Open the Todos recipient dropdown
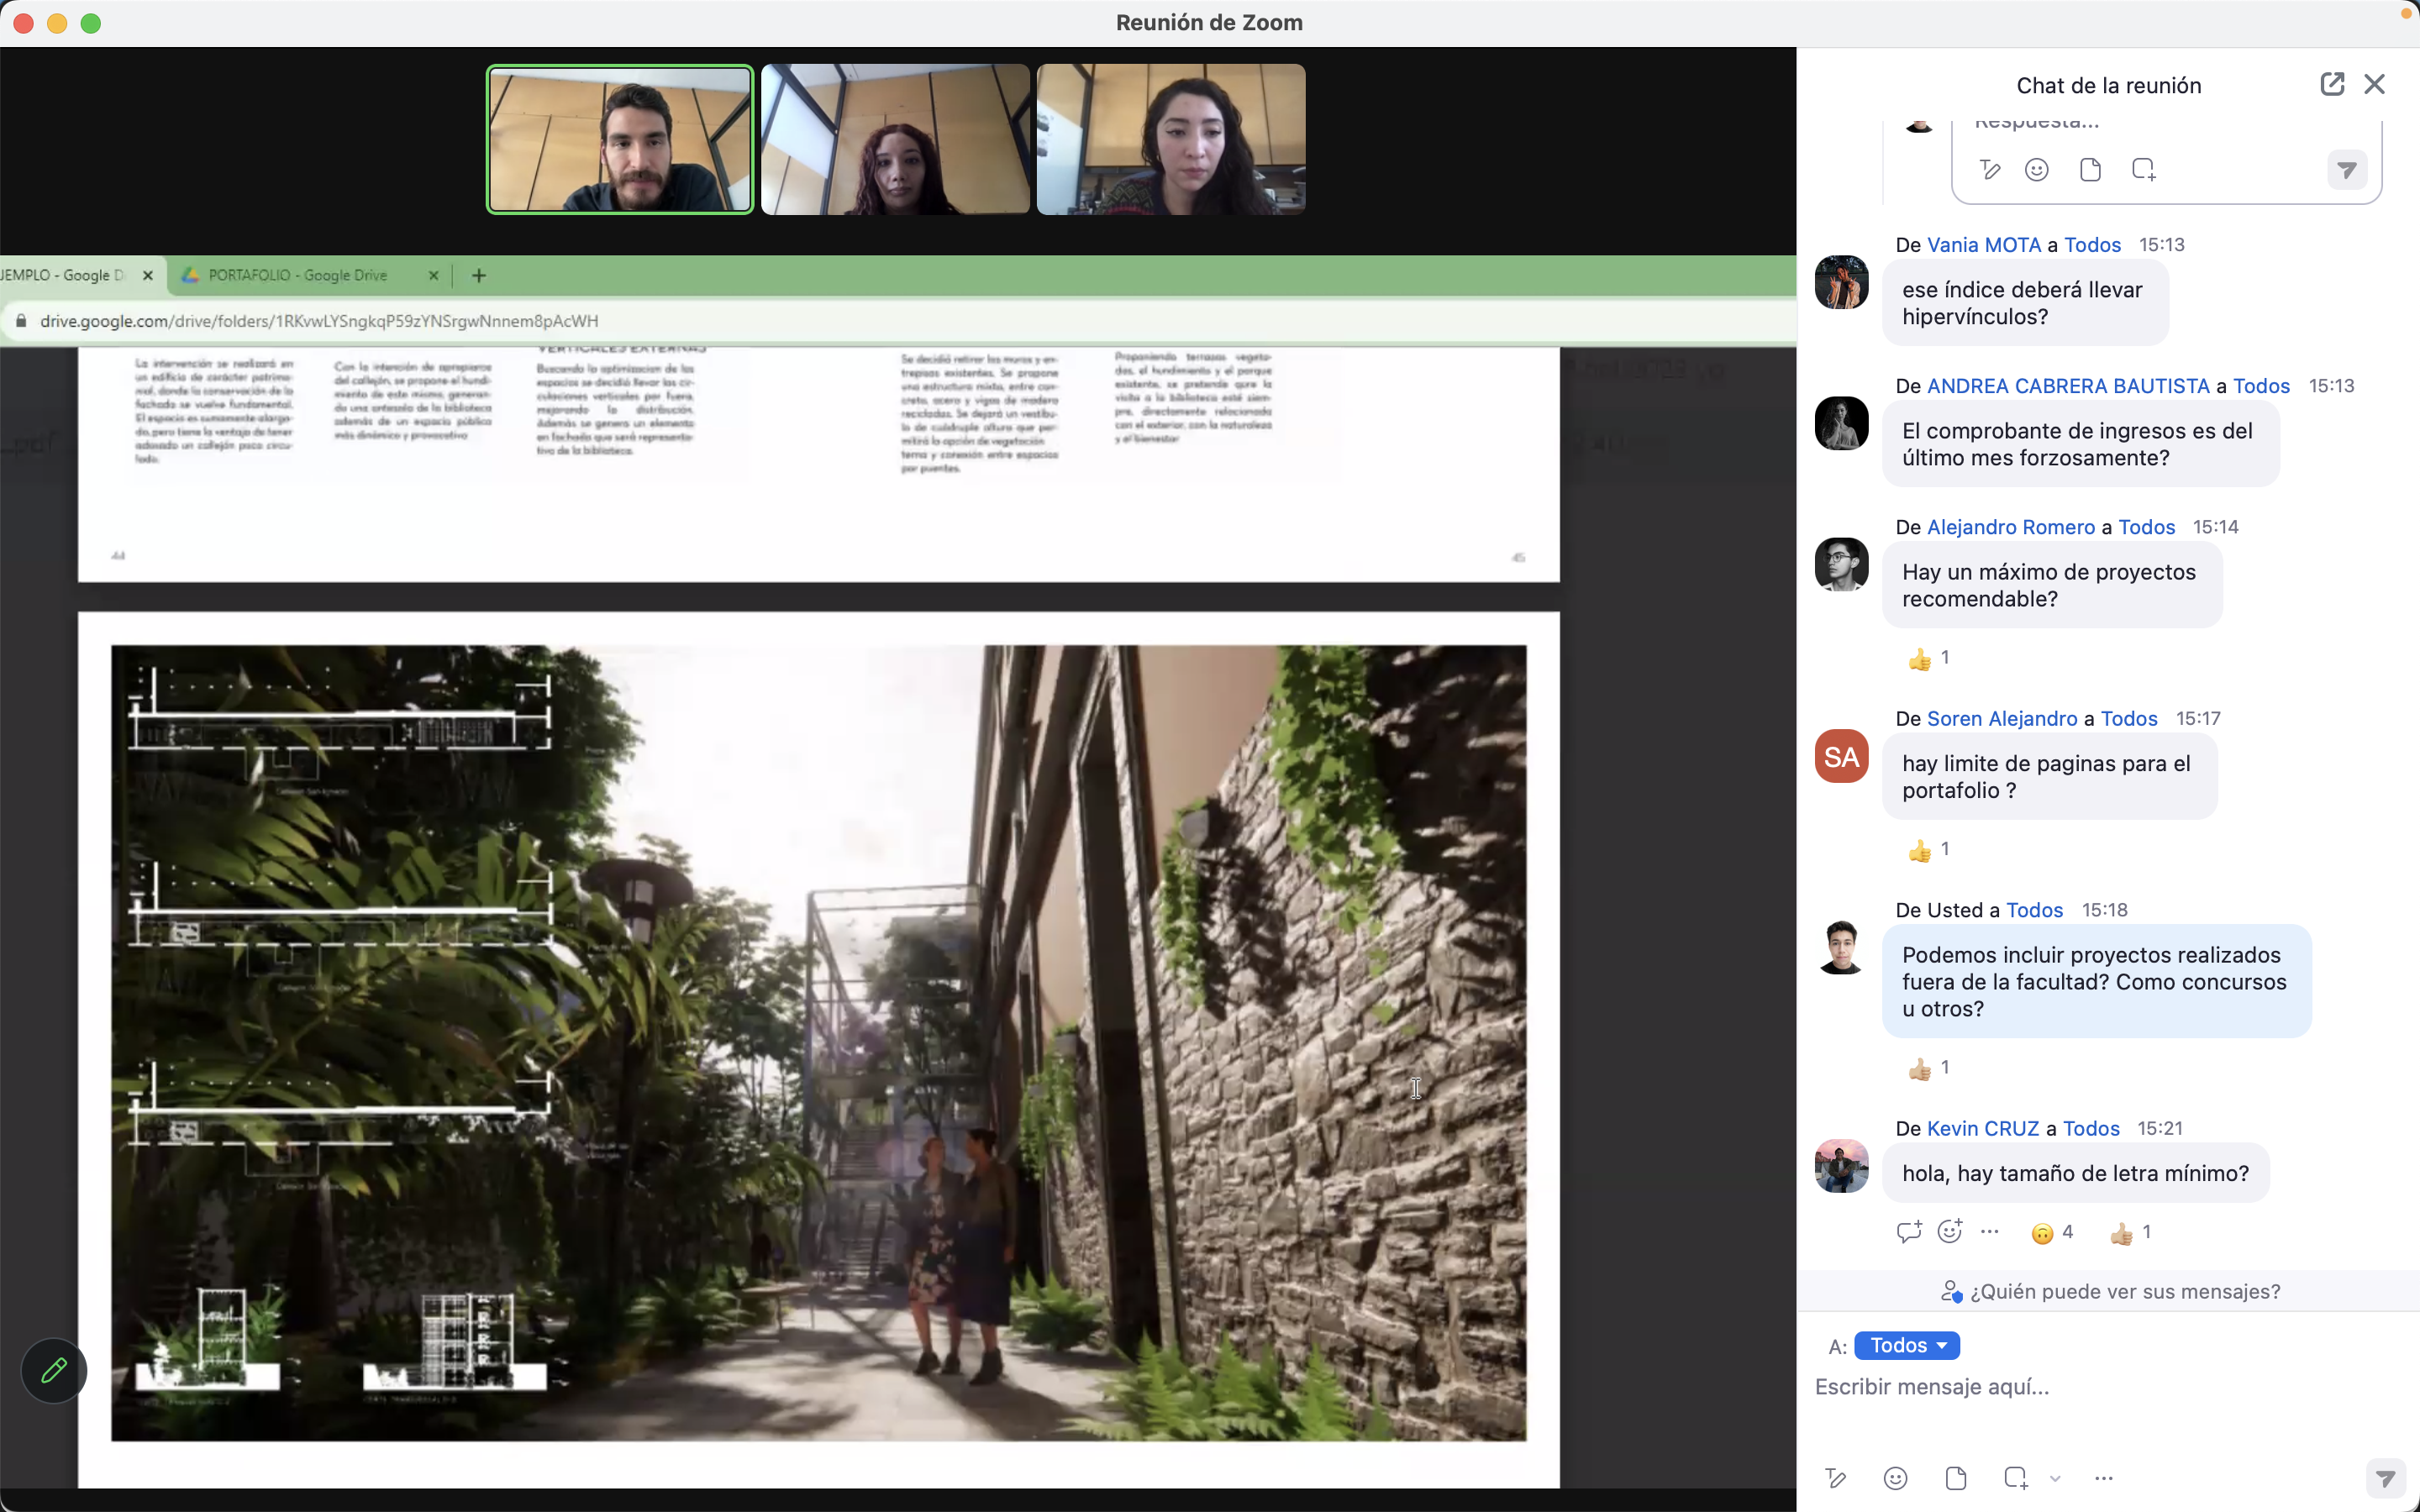Screen dimensions: 2420x1512 pos(1906,1346)
